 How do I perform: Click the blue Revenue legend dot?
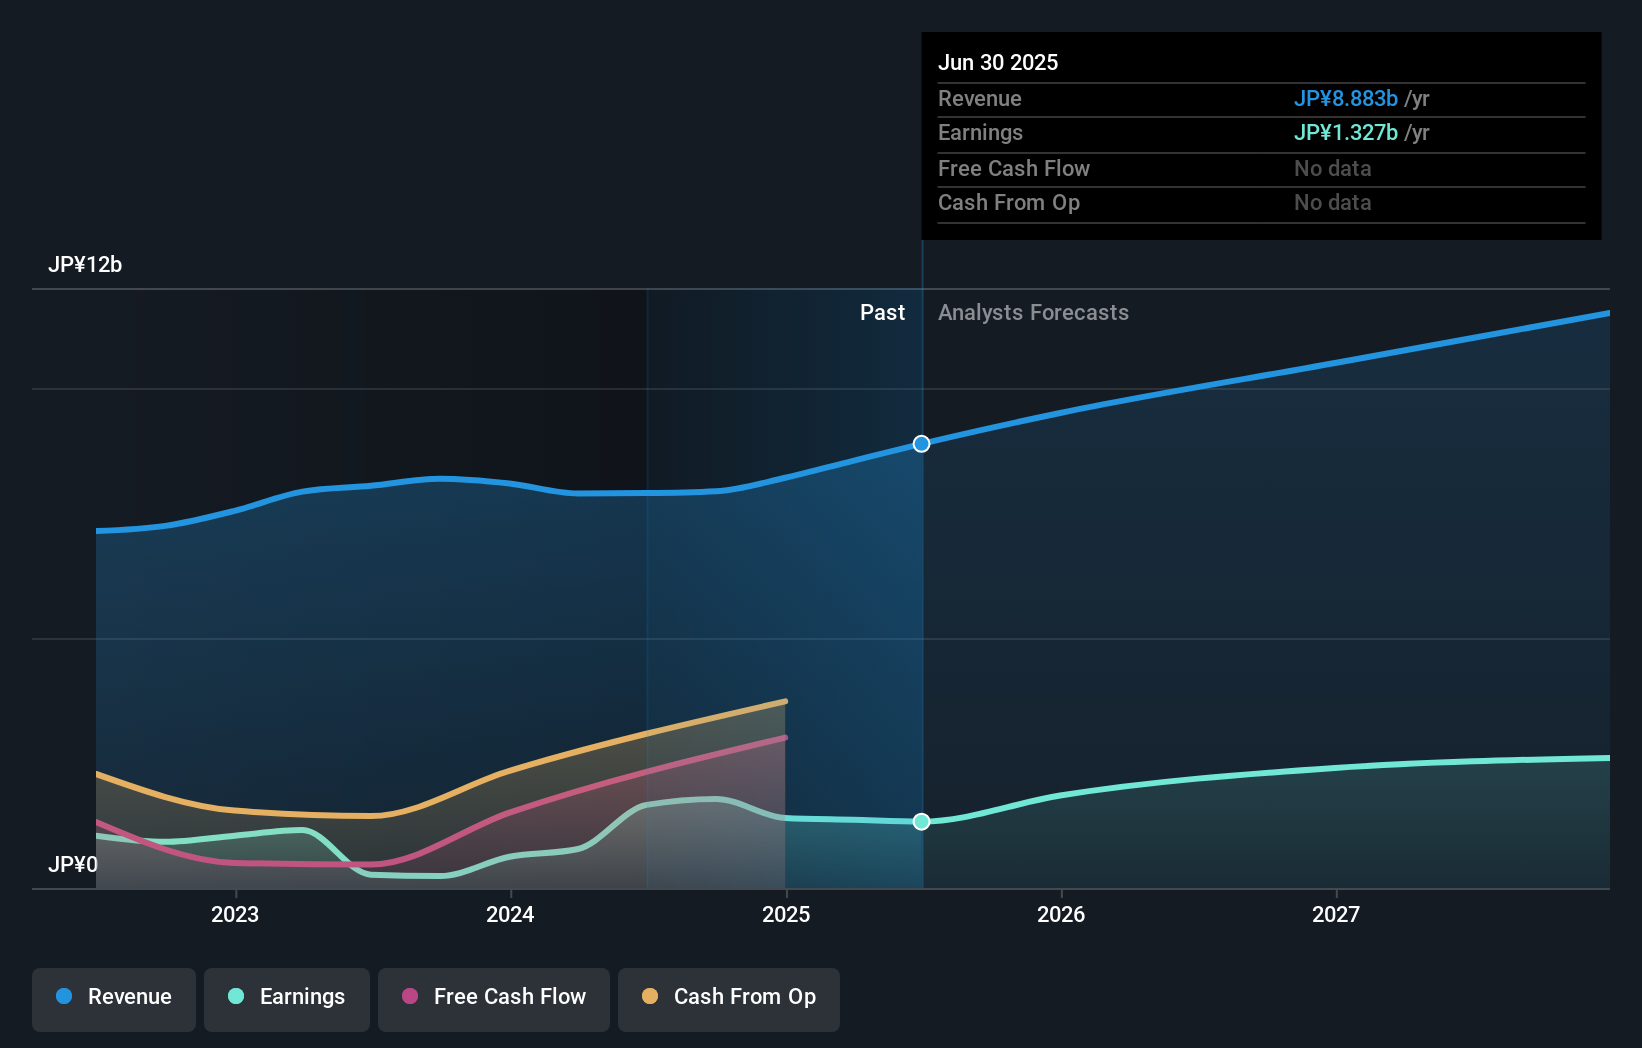point(64,997)
